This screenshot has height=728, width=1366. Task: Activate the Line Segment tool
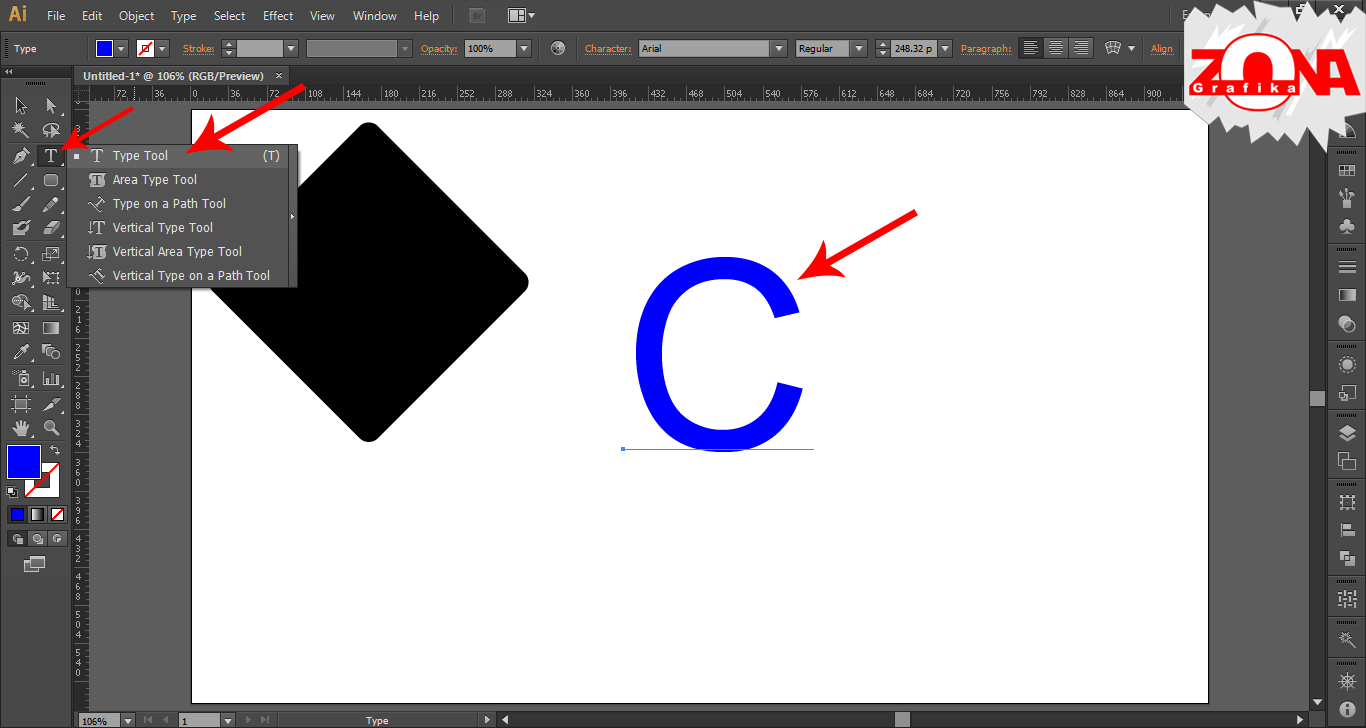21,180
